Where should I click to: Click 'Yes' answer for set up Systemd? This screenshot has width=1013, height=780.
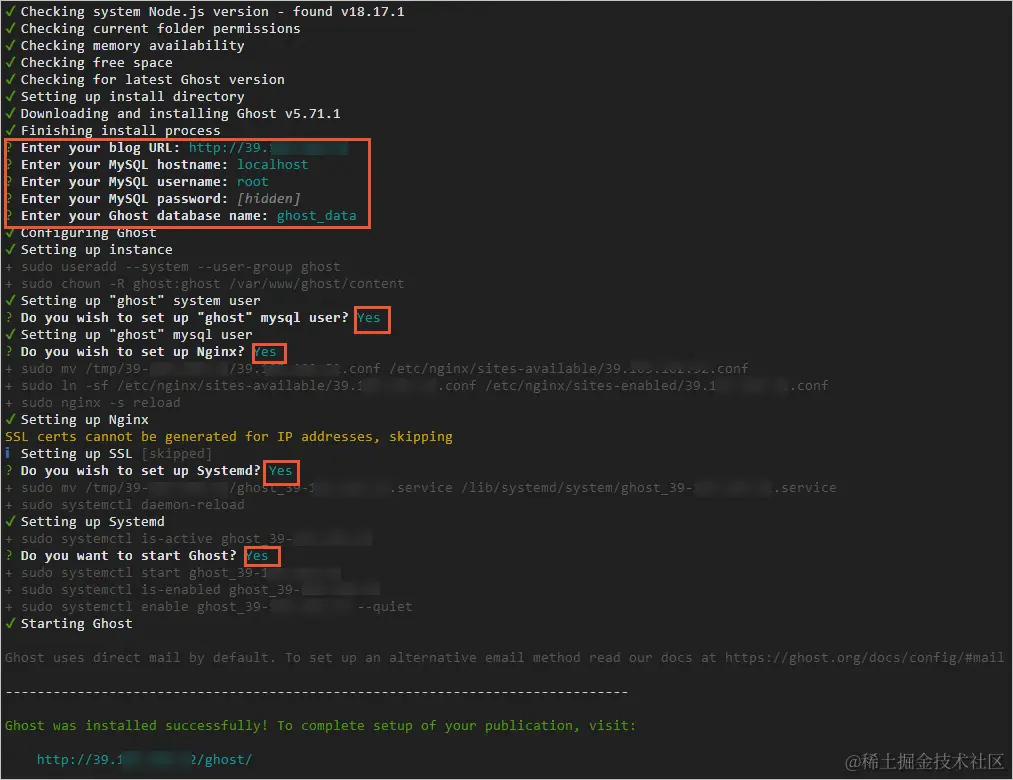[280, 471]
